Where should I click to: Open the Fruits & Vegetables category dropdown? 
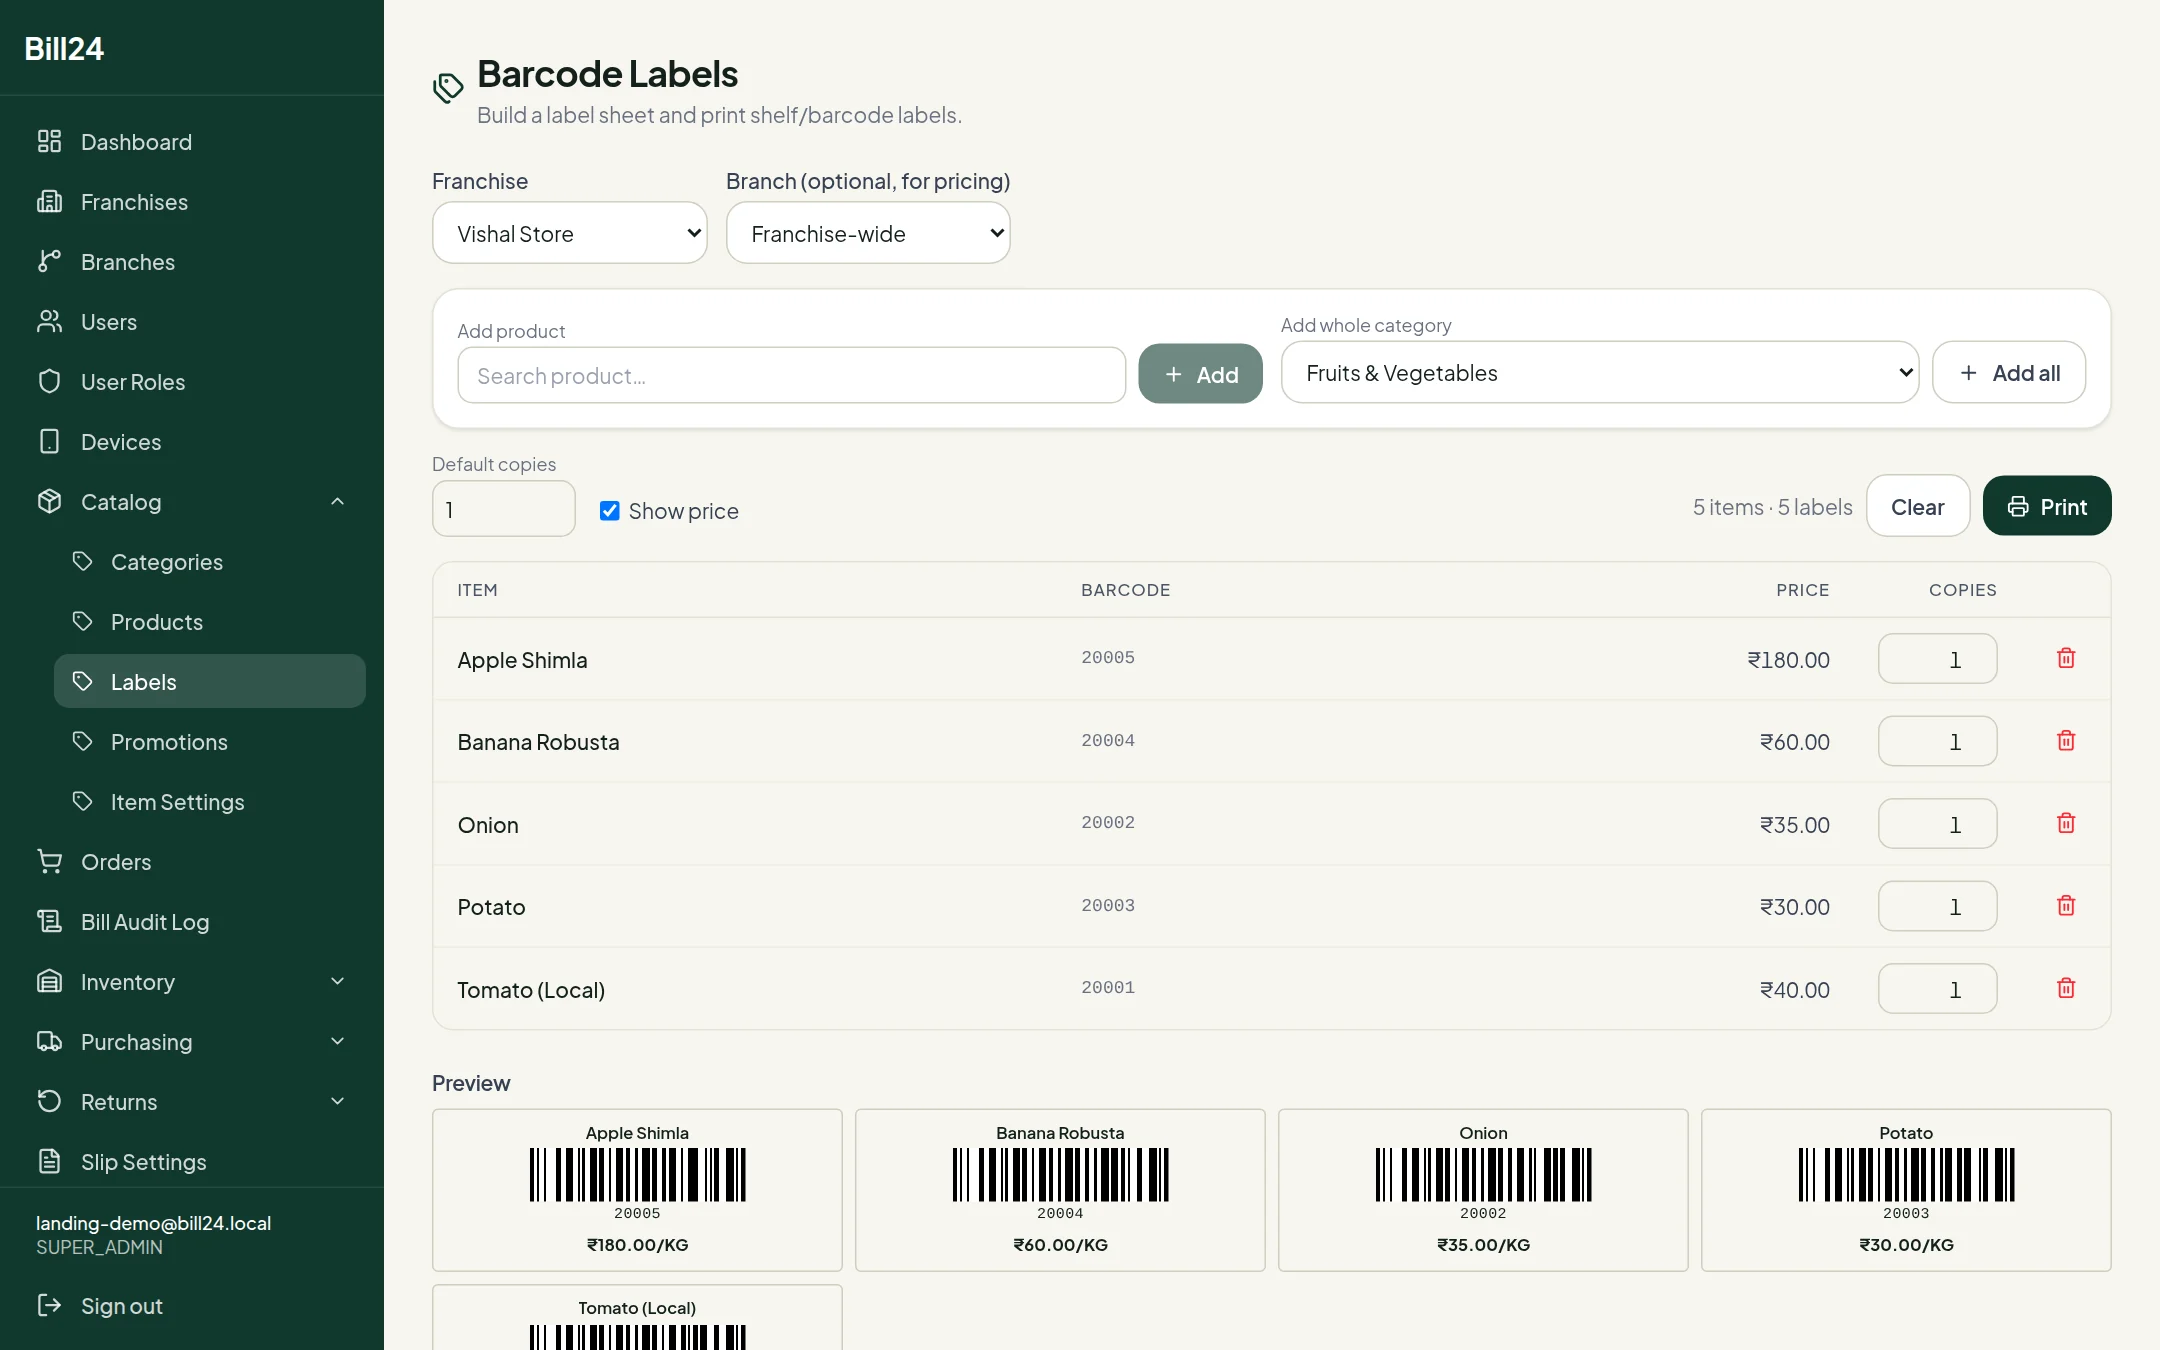pyautogui.click(x=1600, y=373)
